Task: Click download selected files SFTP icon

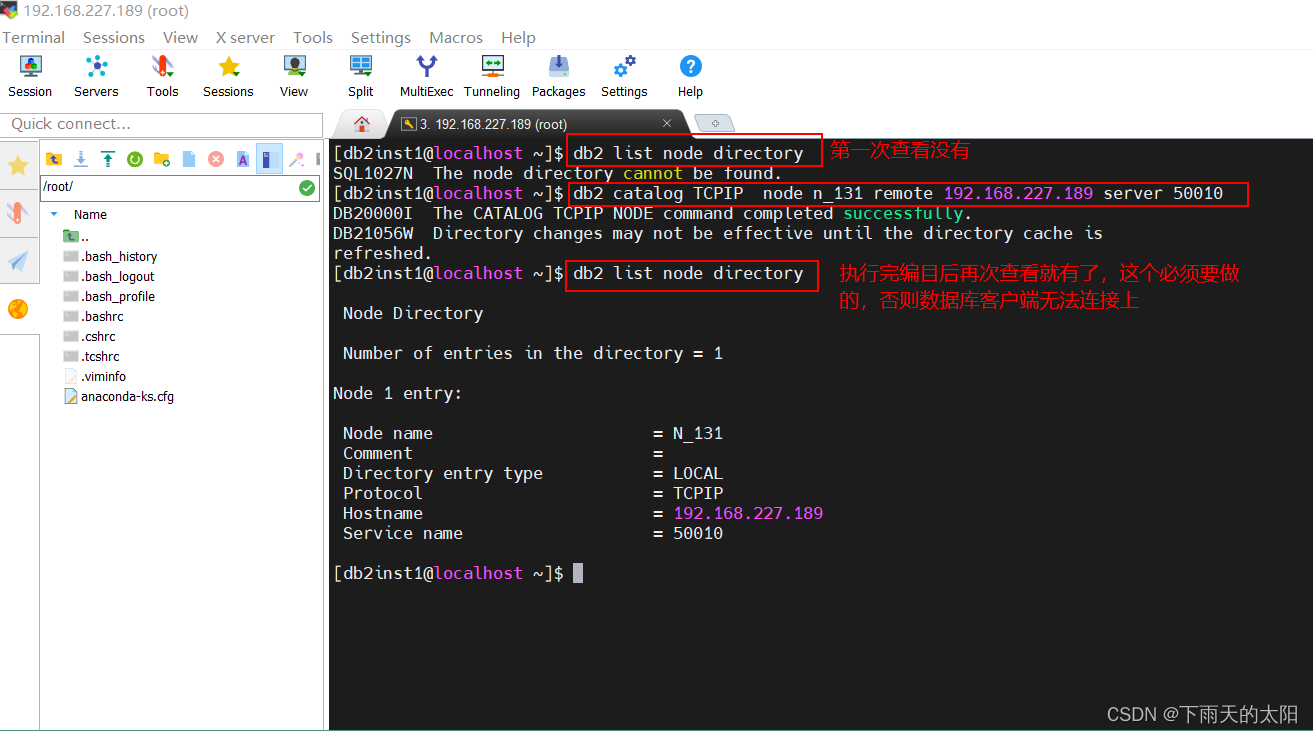Action: [x=81, y=159]
